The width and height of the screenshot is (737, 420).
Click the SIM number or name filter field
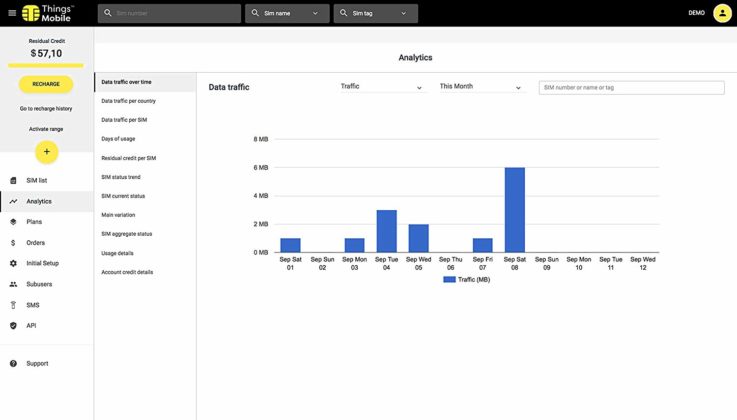[x=631, y=87]
